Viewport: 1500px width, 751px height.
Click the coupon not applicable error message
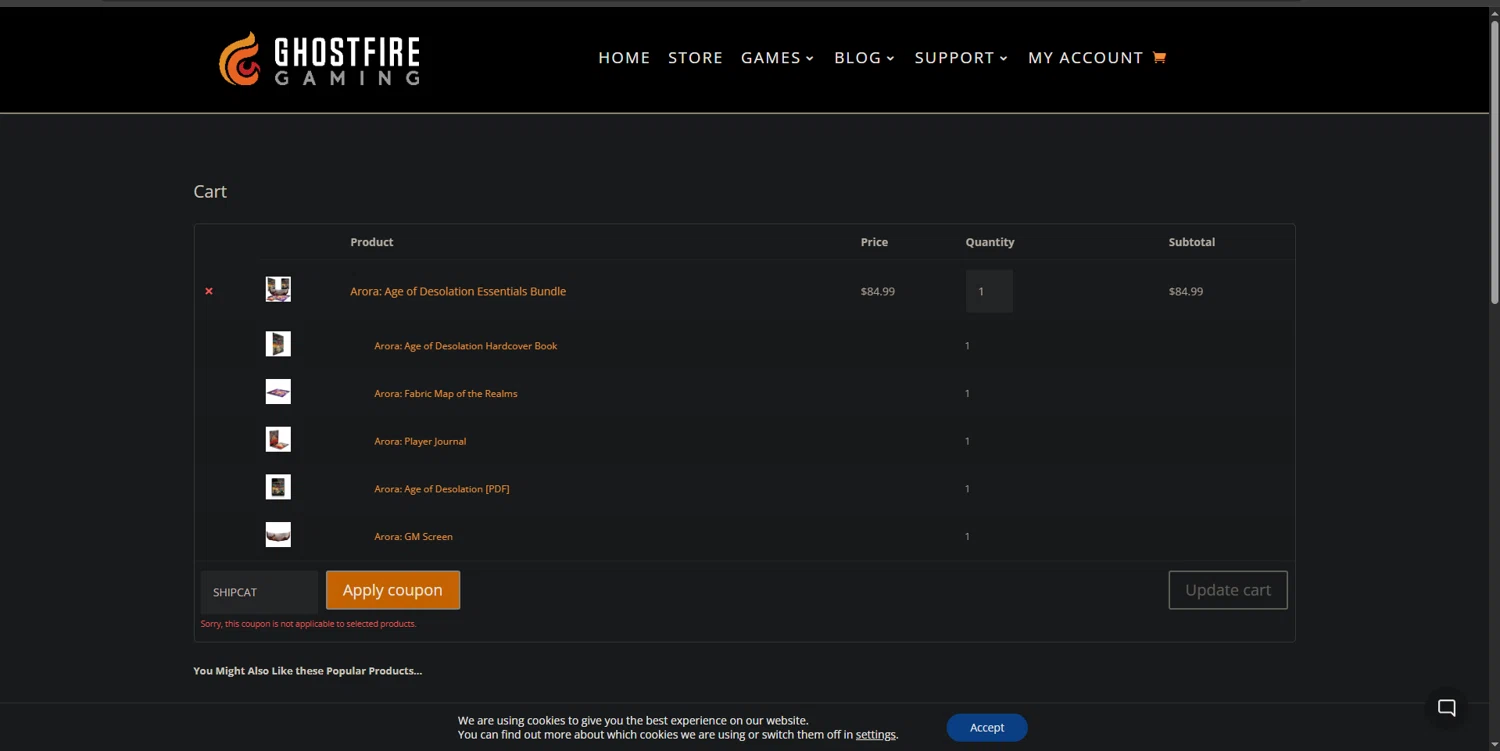308,624
